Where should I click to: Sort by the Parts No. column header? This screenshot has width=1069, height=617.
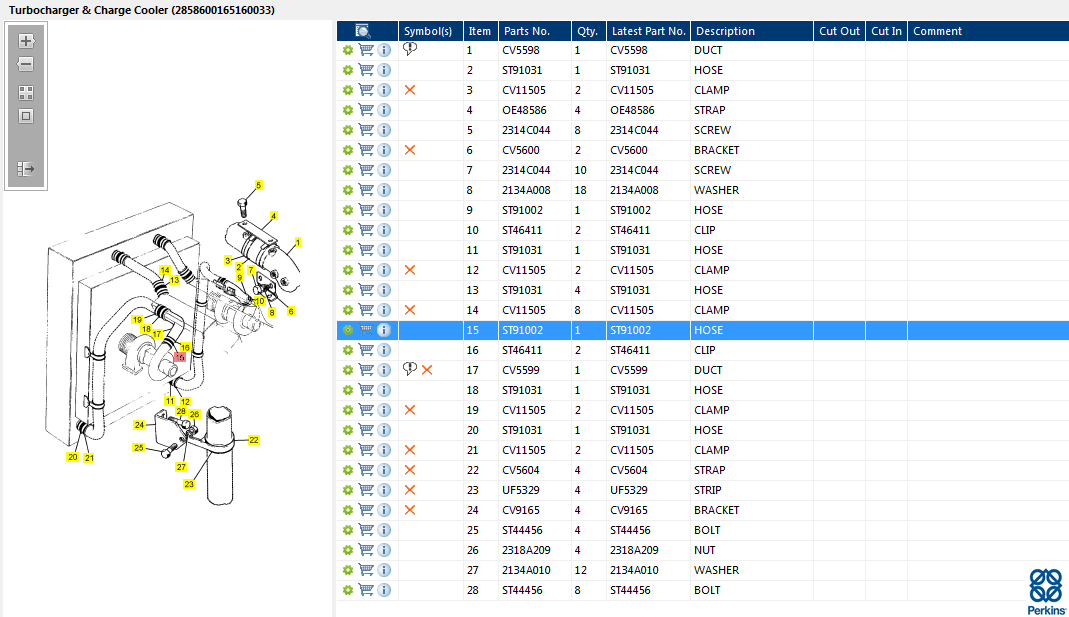(534, 31)
